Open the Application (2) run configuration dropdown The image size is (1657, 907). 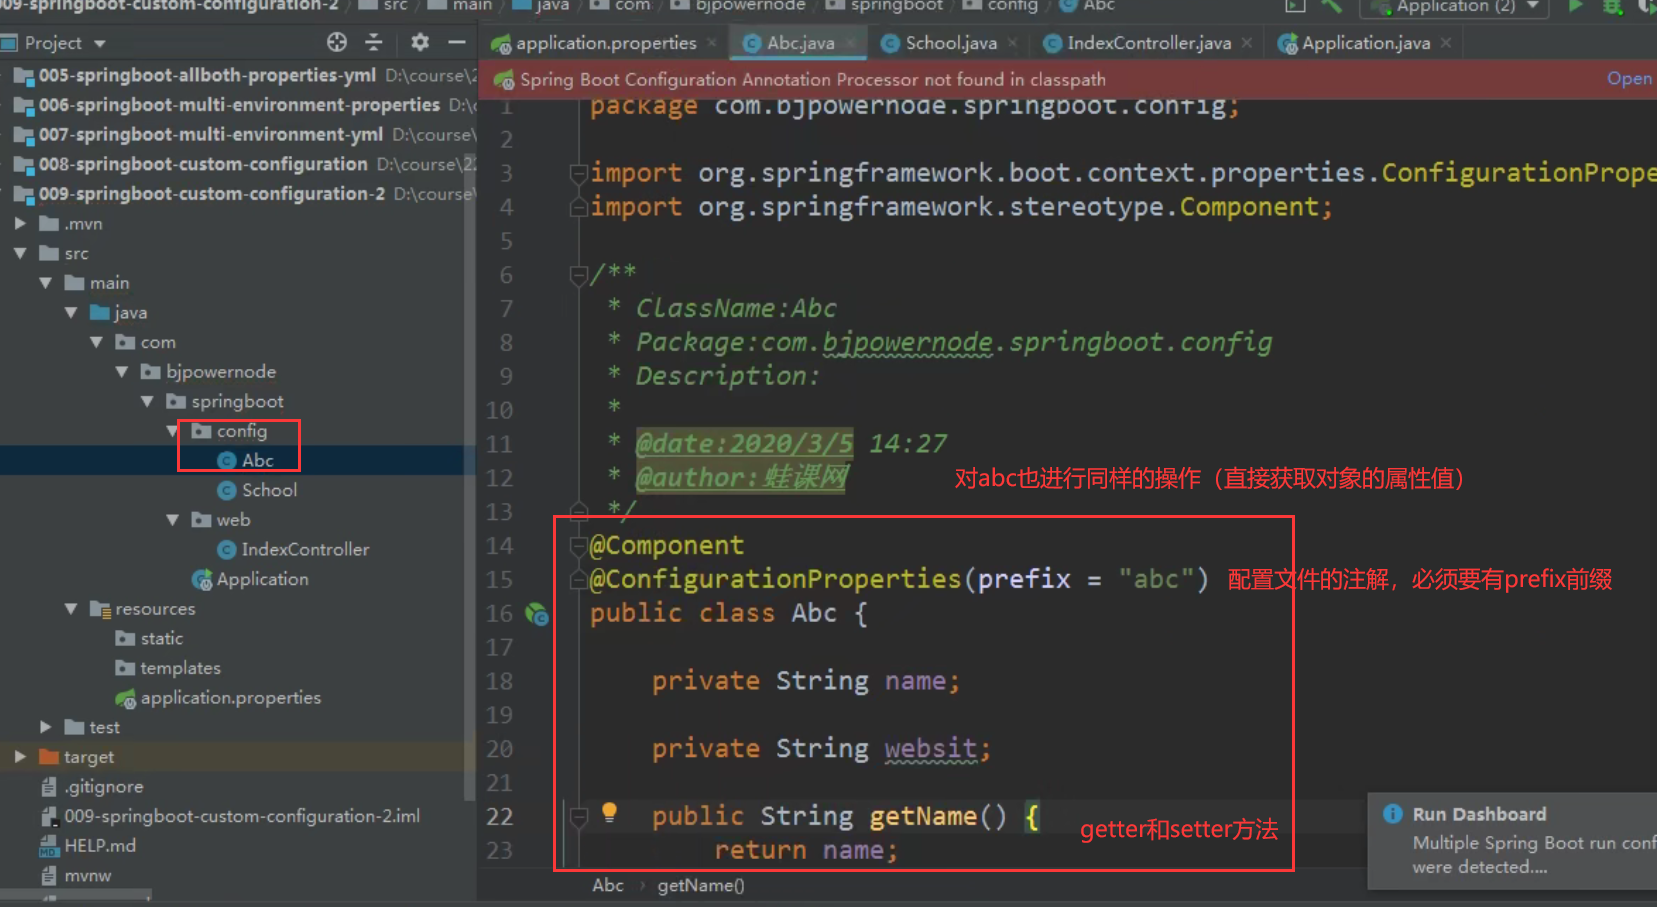pos(1454,7)
